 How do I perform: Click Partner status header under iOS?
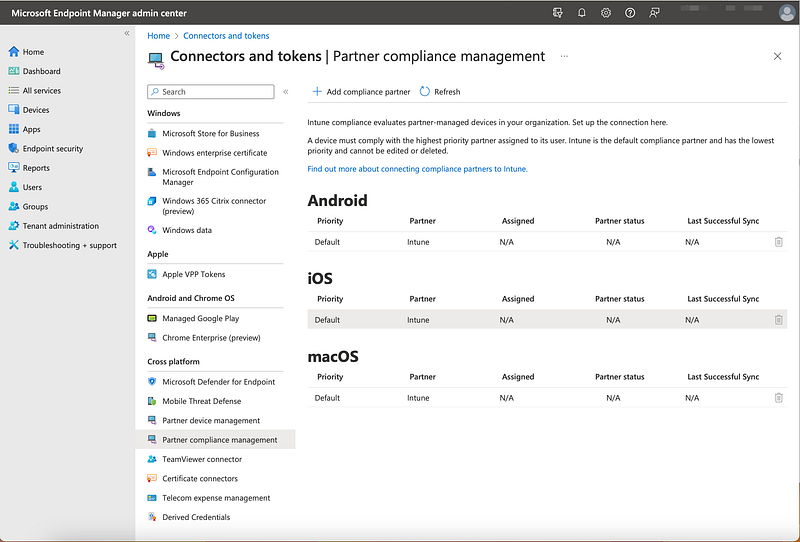[x=619, y=299]
